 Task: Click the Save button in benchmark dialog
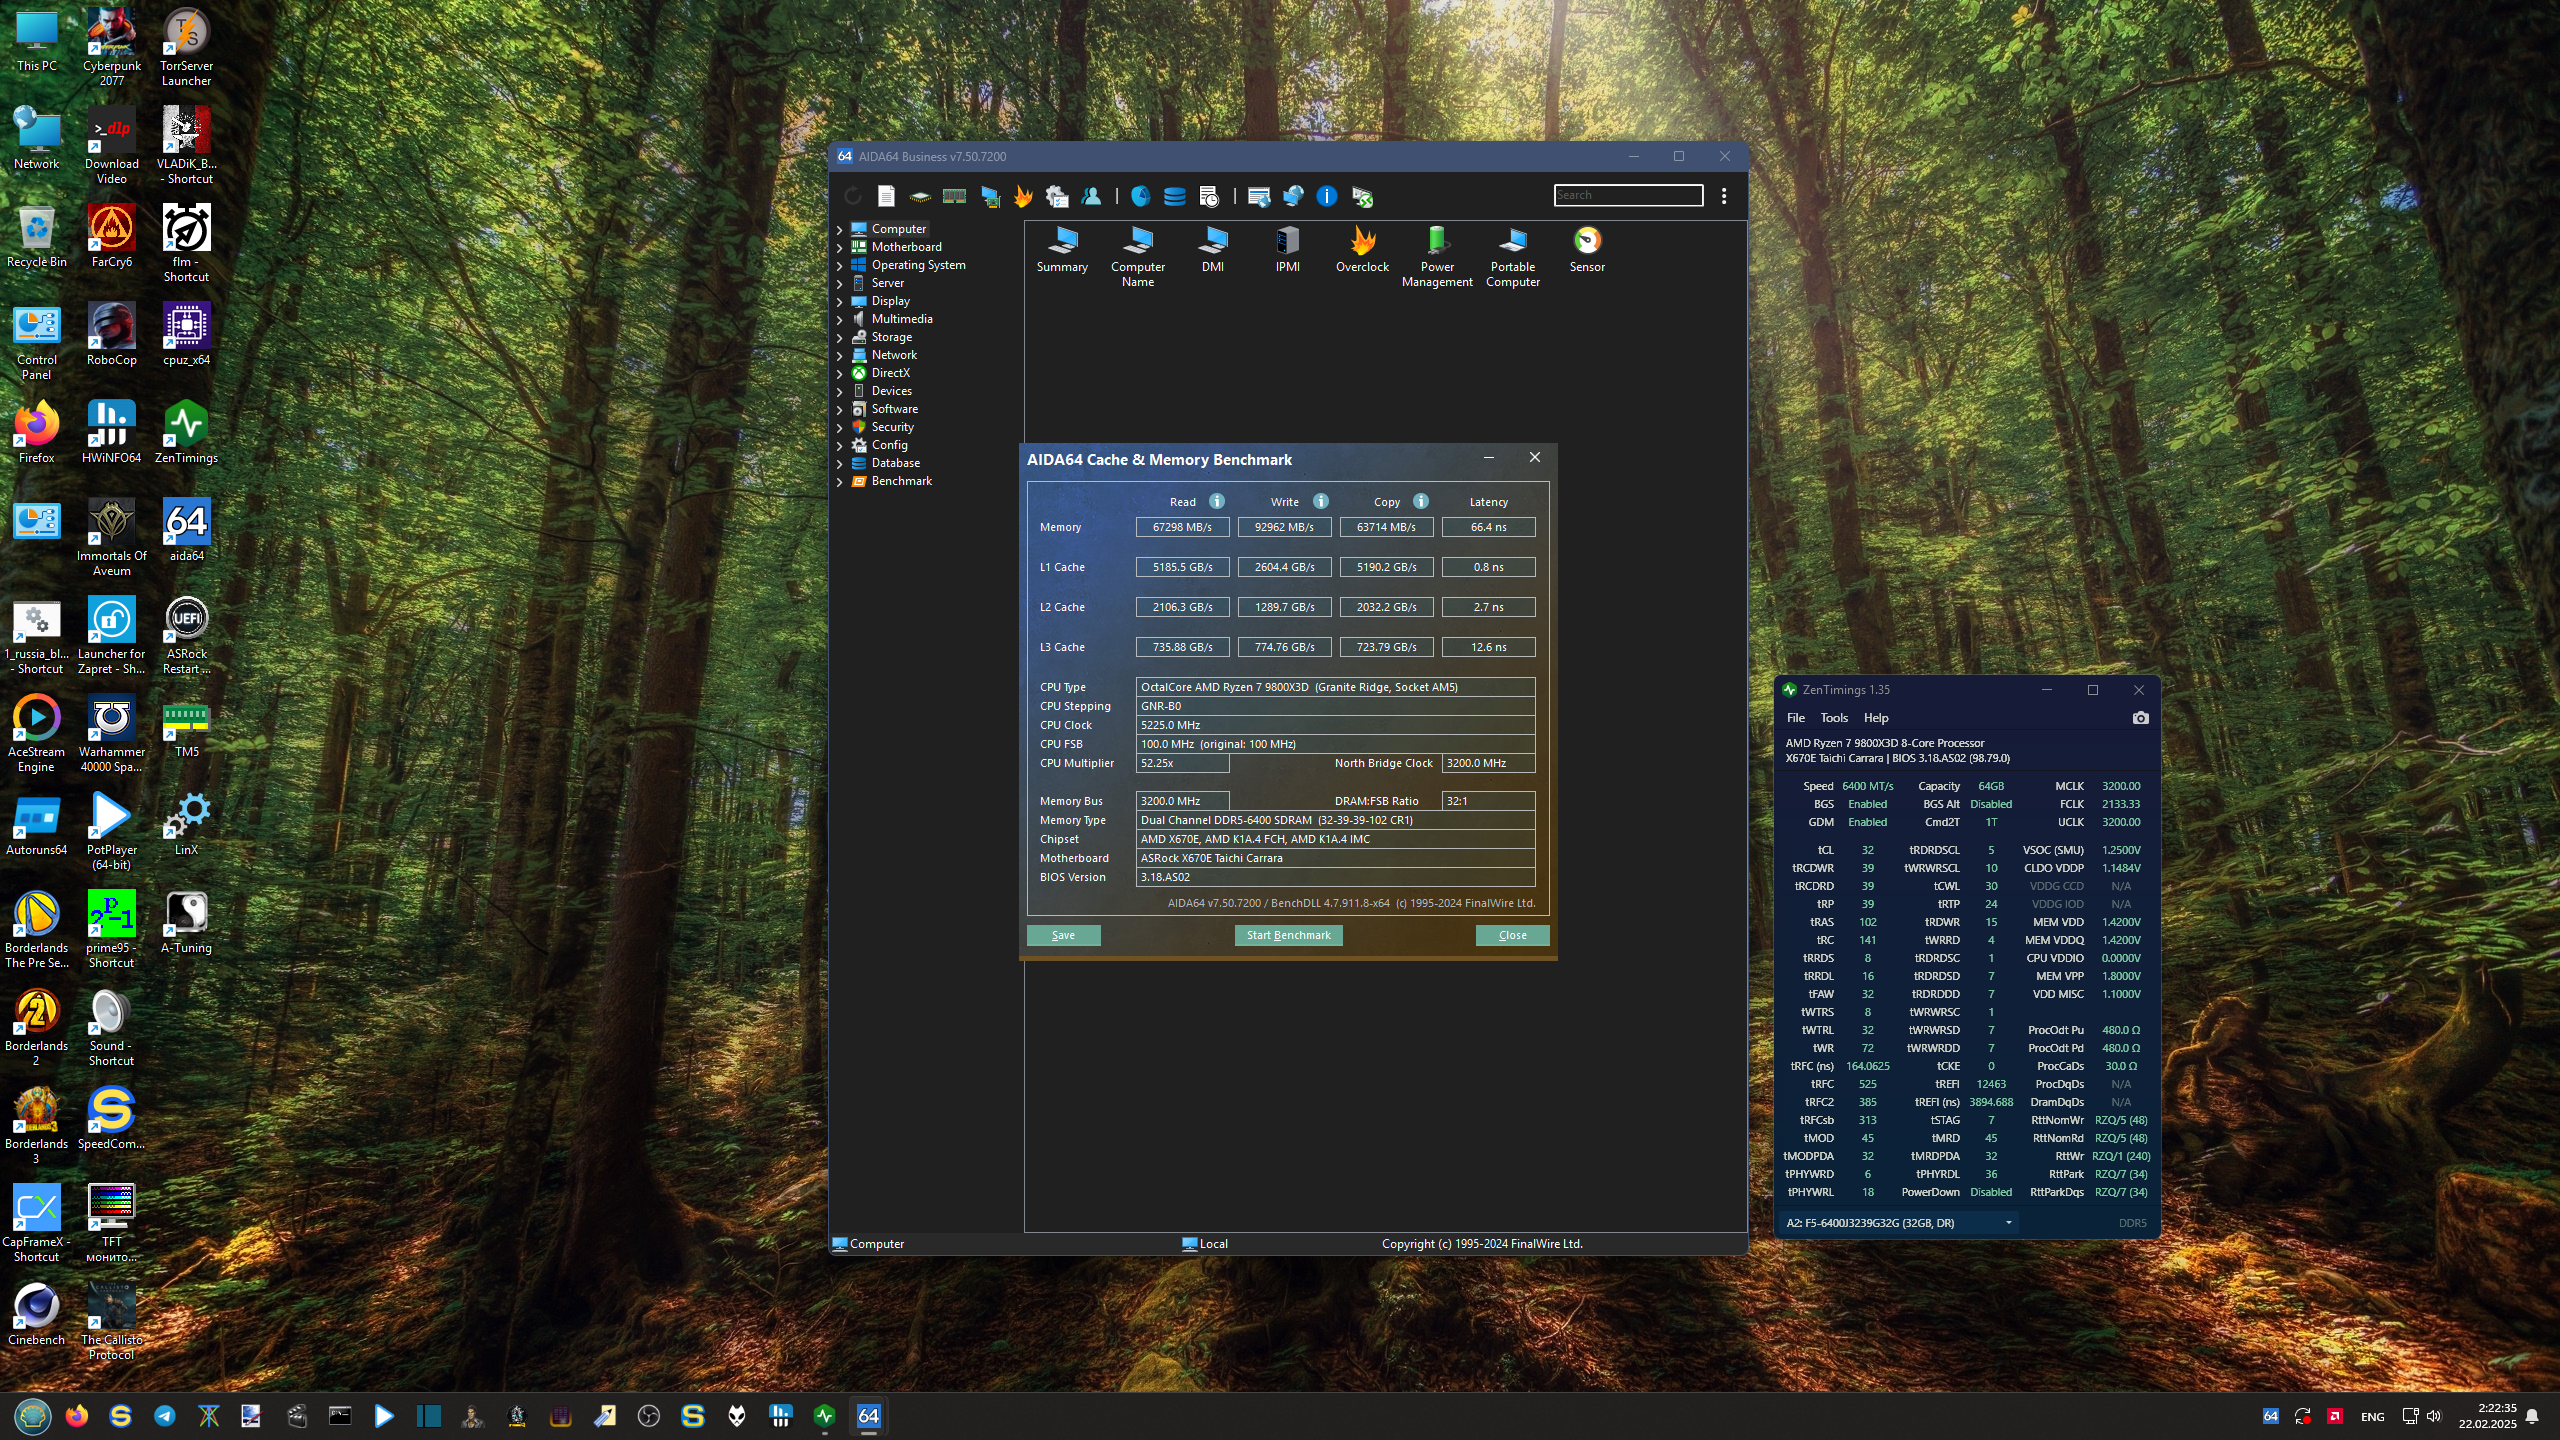[x=1063, y=935]
